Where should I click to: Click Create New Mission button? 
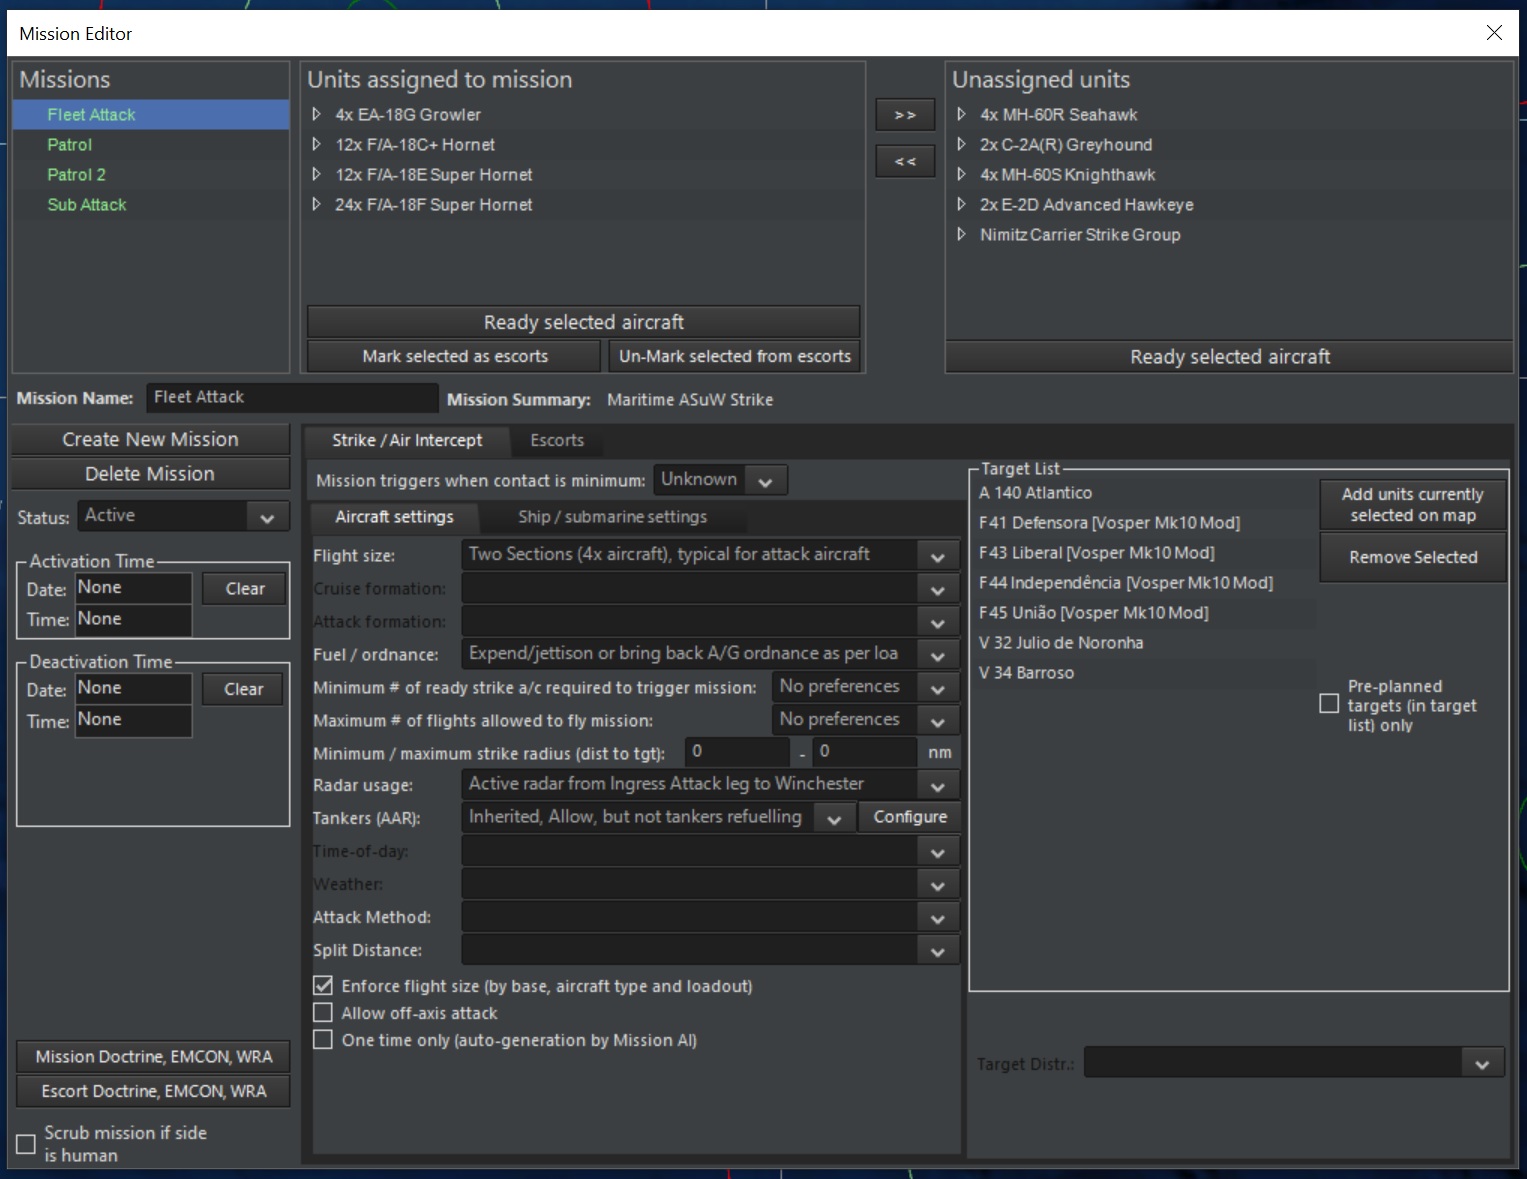(150, 439)
